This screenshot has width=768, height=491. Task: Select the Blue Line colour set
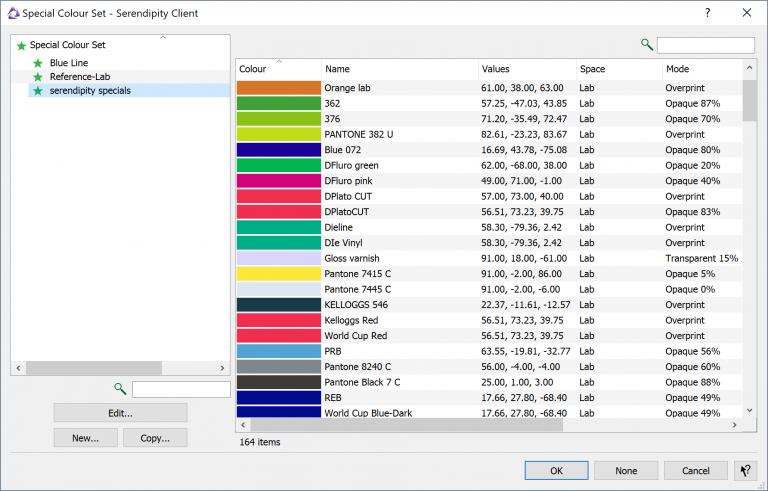69,63
